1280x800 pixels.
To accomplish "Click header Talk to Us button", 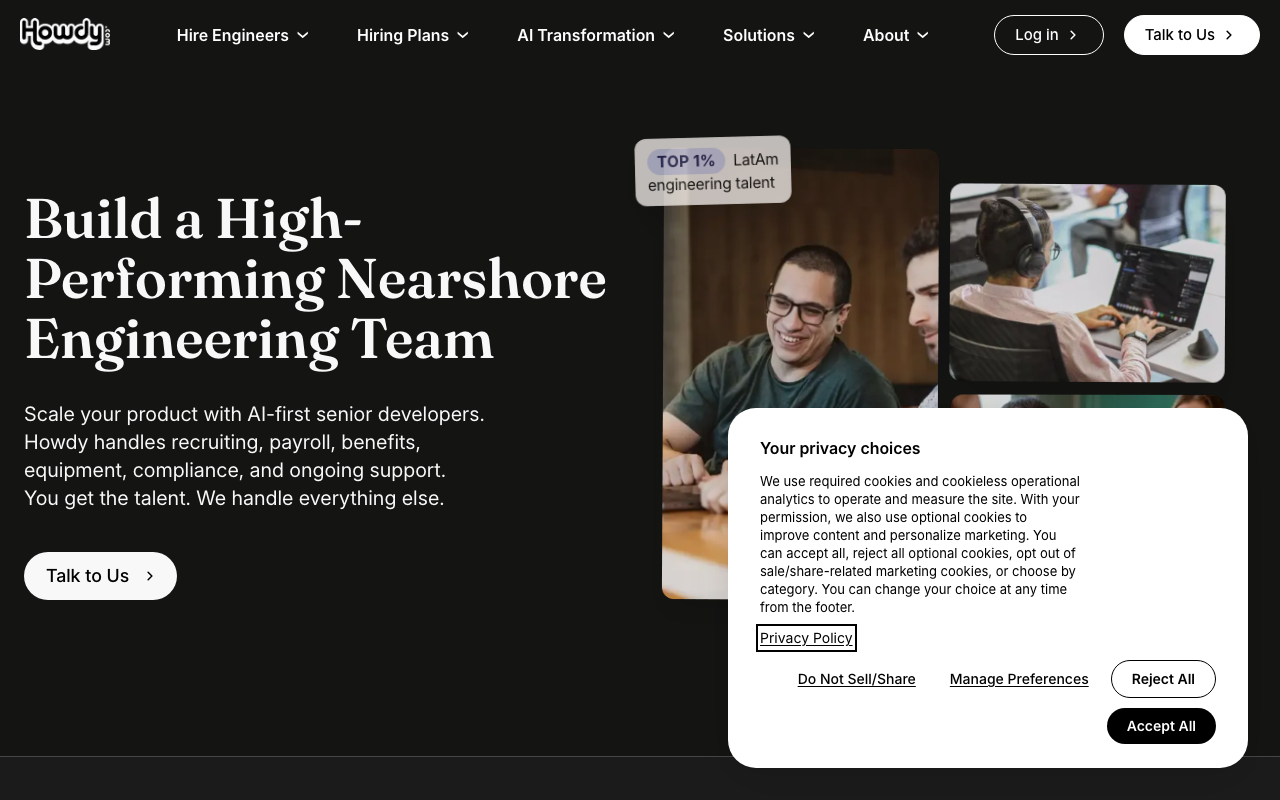I will tap(1191, 35).
